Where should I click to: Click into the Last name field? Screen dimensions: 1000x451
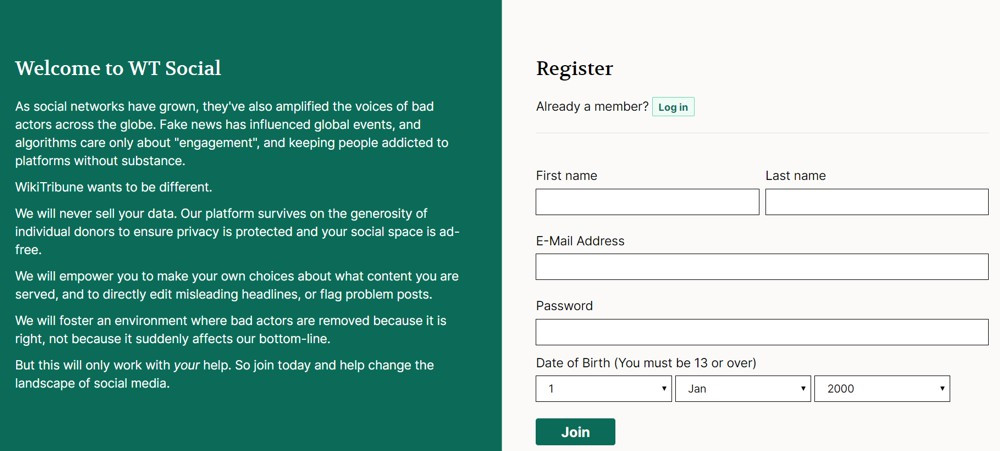(x=876, y=202)
